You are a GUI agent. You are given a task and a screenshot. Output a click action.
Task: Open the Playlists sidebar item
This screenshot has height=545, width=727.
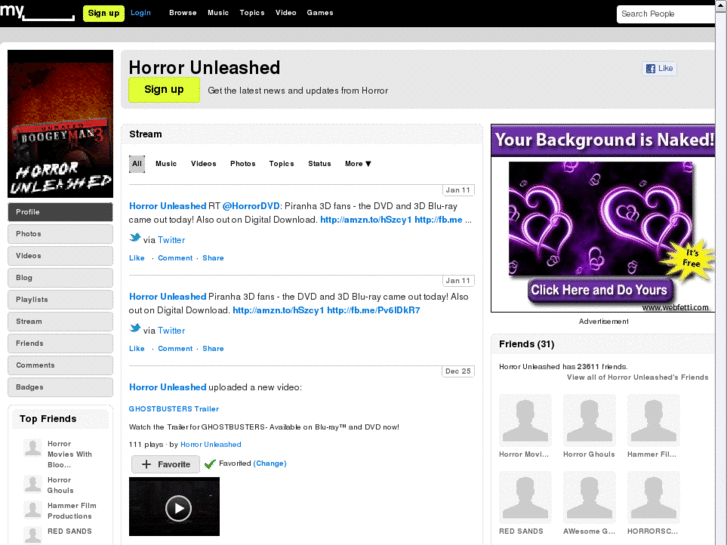(60, 300)
